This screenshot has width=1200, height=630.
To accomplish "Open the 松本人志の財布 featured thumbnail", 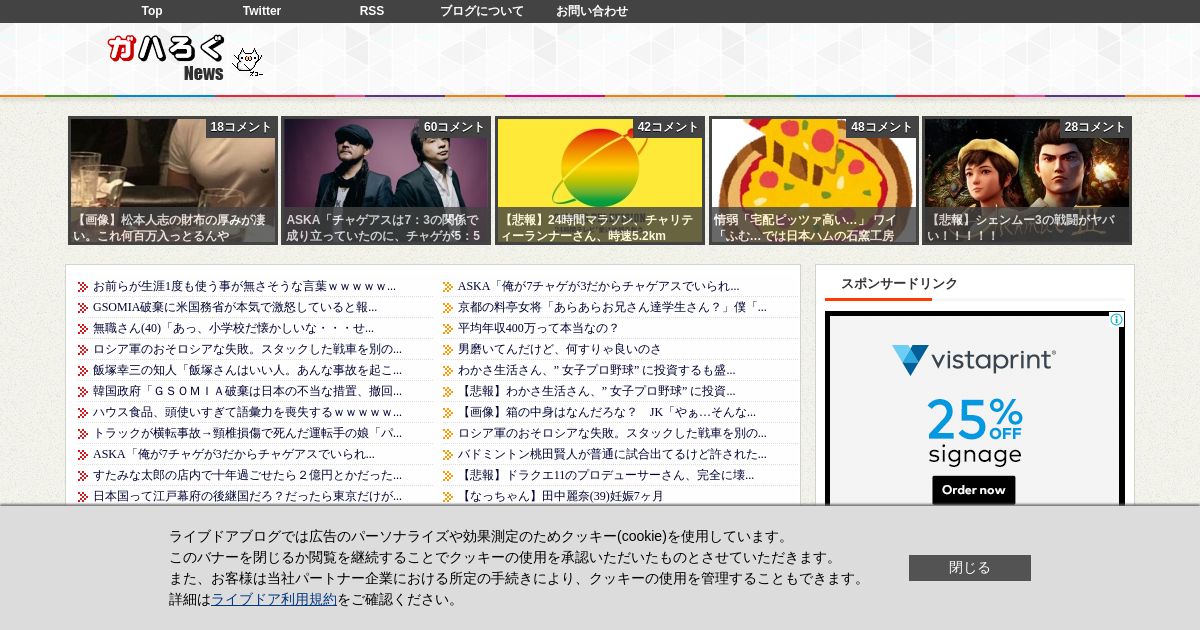I will click(x=173, y=181).
